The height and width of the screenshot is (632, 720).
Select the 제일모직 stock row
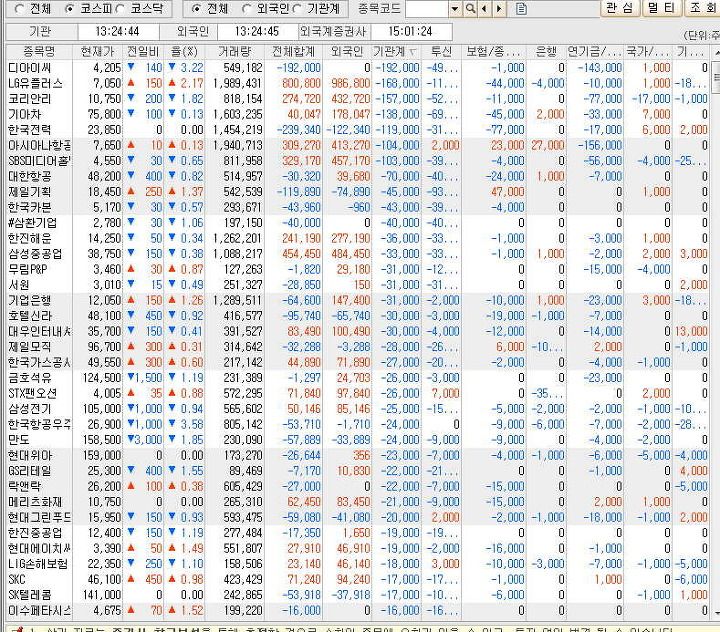coord(358,347)
